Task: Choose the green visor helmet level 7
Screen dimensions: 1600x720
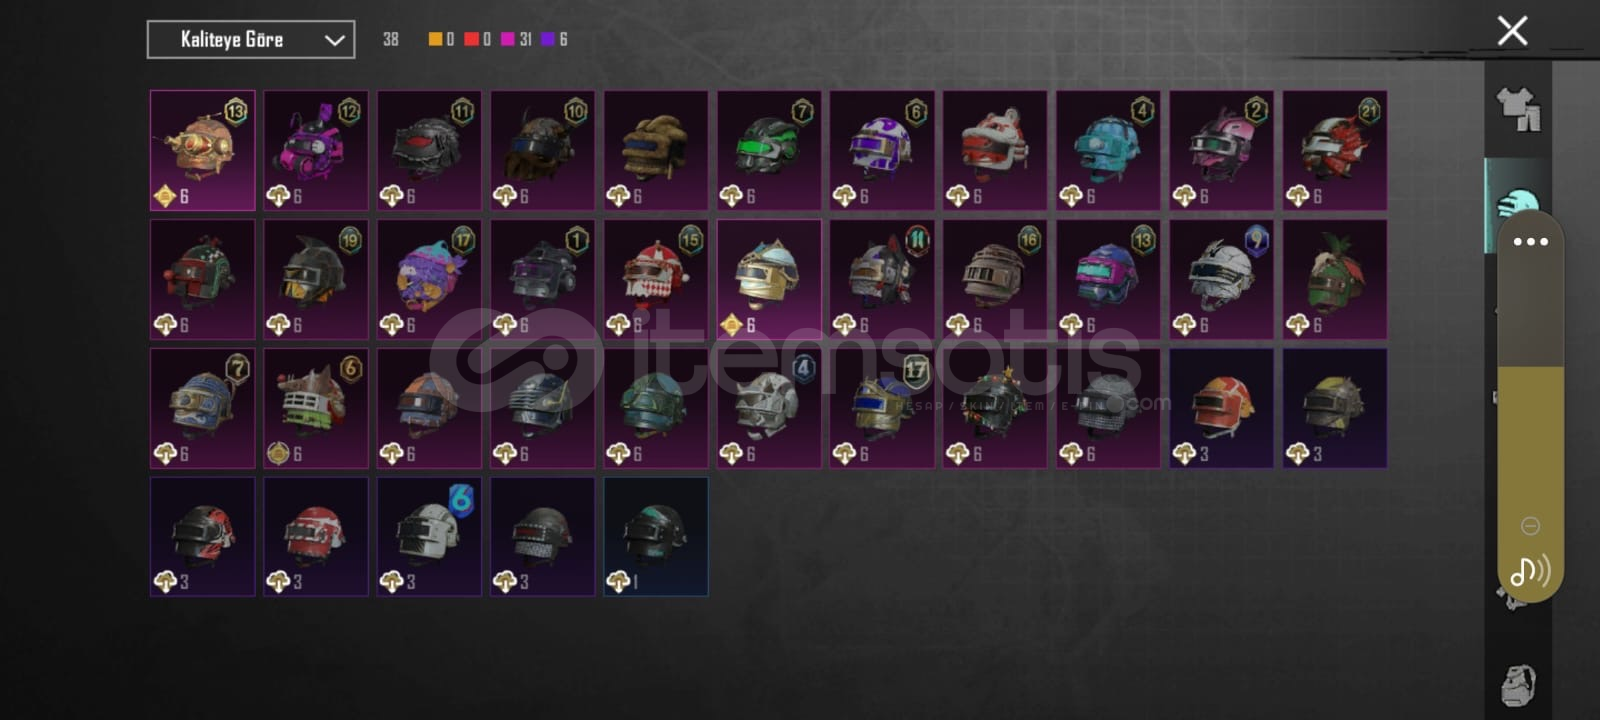Action: 769,151
